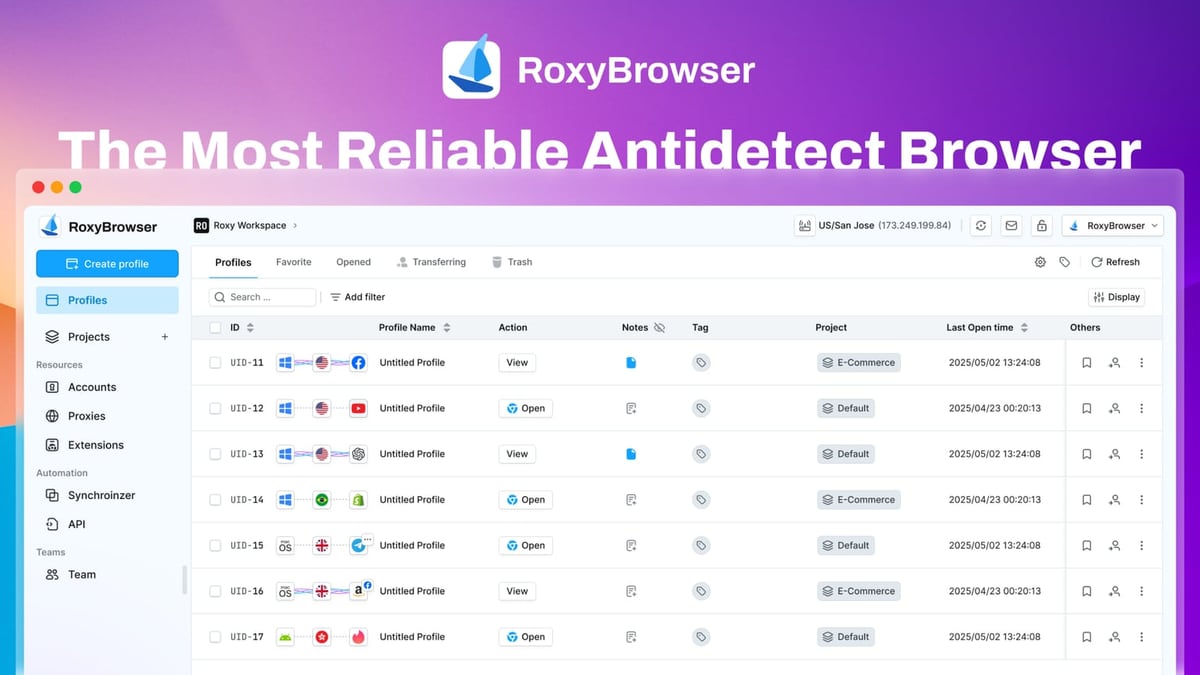Click the Tinder icon in UID-17 row
Viewport: 1200px width, 675px height.
click(x=358, y=637)
